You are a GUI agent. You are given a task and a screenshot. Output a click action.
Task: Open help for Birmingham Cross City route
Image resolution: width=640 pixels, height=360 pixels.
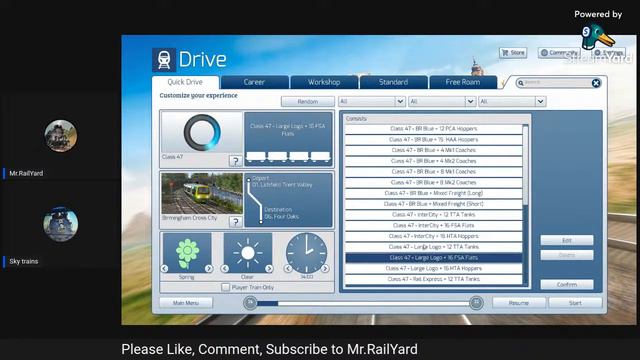tap(235, 222)
